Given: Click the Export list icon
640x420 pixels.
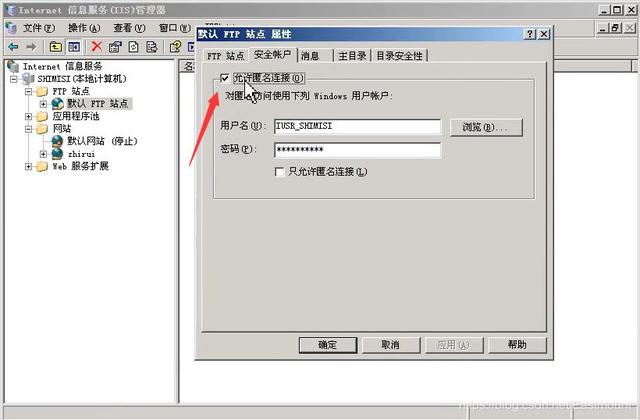Looking at the screenshot, I should click(x=151, y=47).
